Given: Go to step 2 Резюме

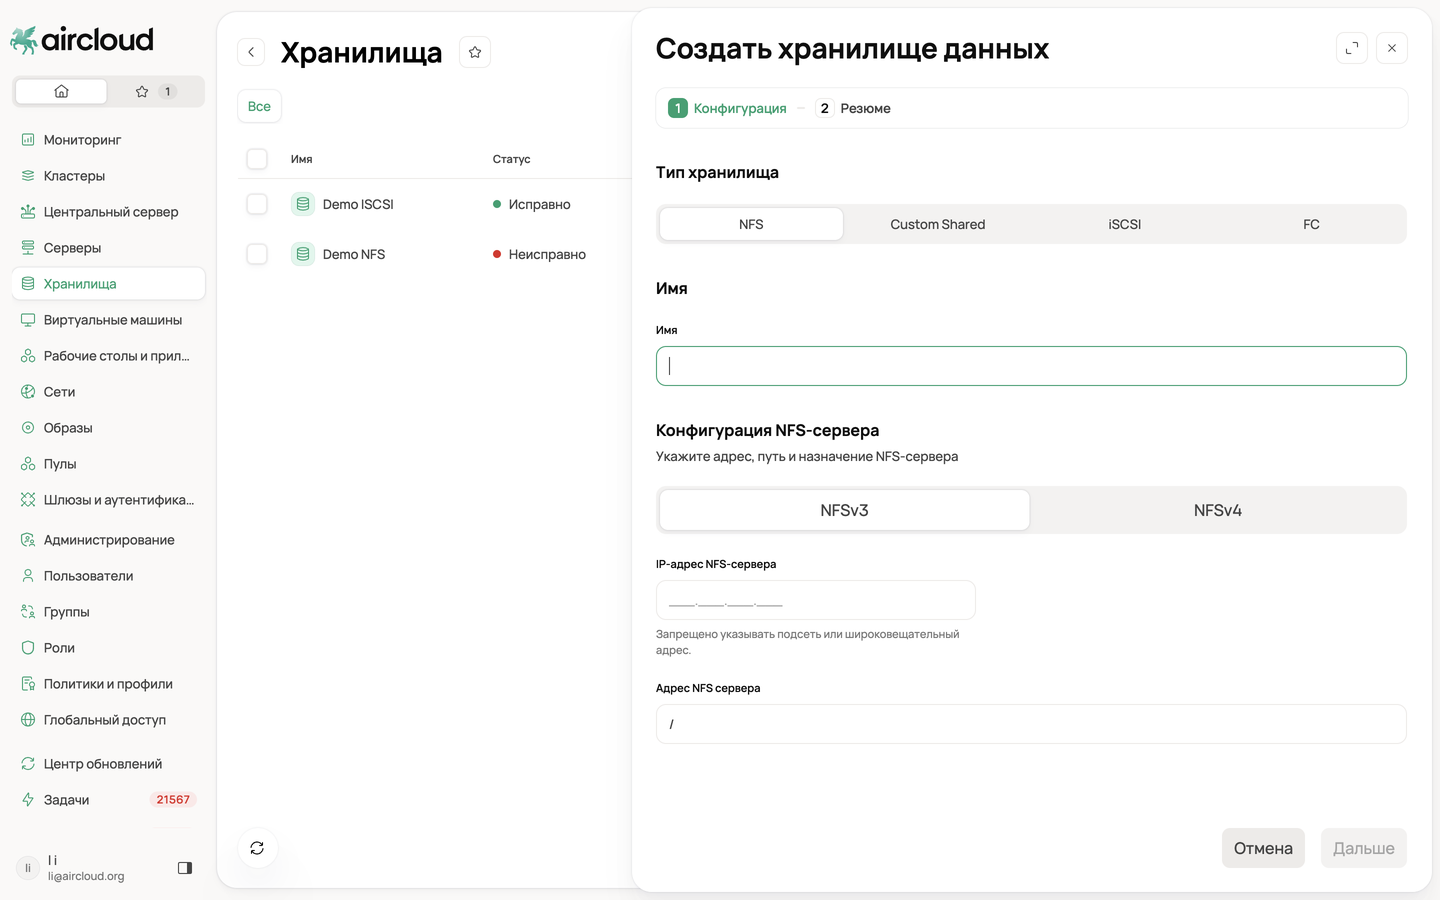Looking at the screenshot, I should point(854,108).
